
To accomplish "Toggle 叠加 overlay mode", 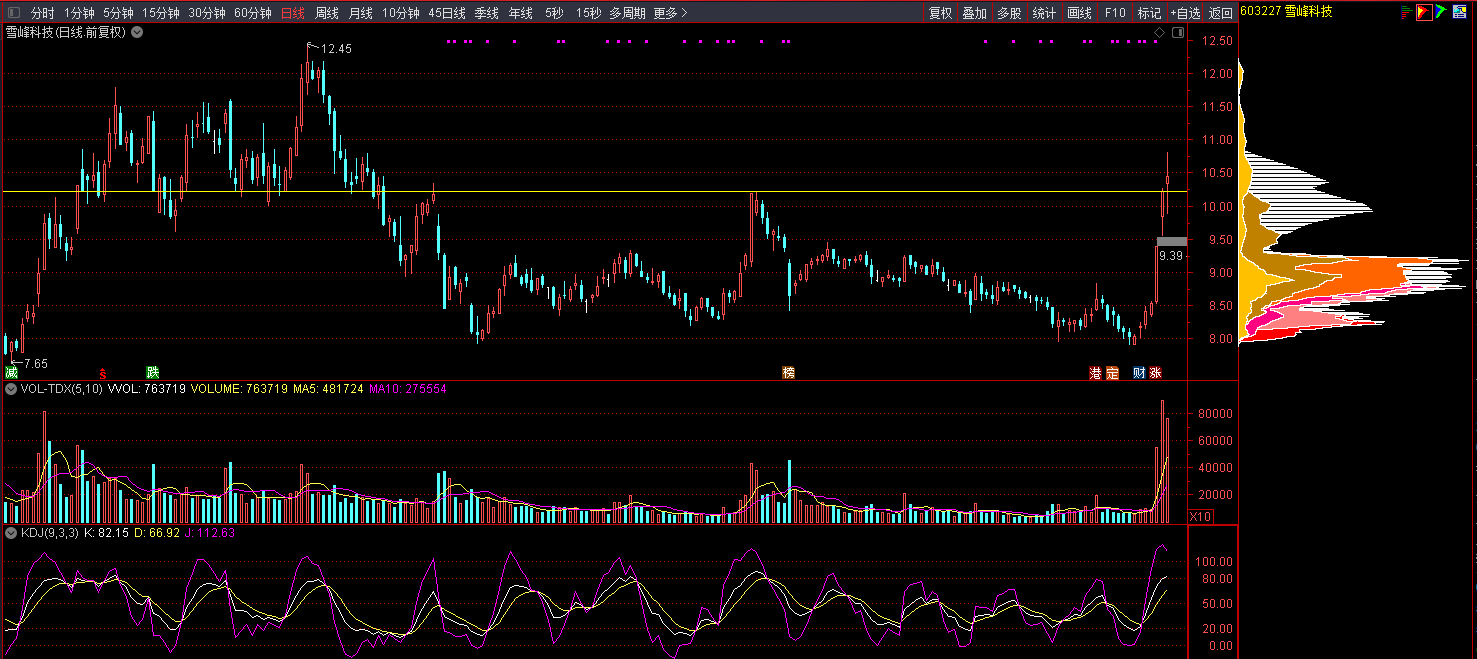I will click(x=974, y=13).
